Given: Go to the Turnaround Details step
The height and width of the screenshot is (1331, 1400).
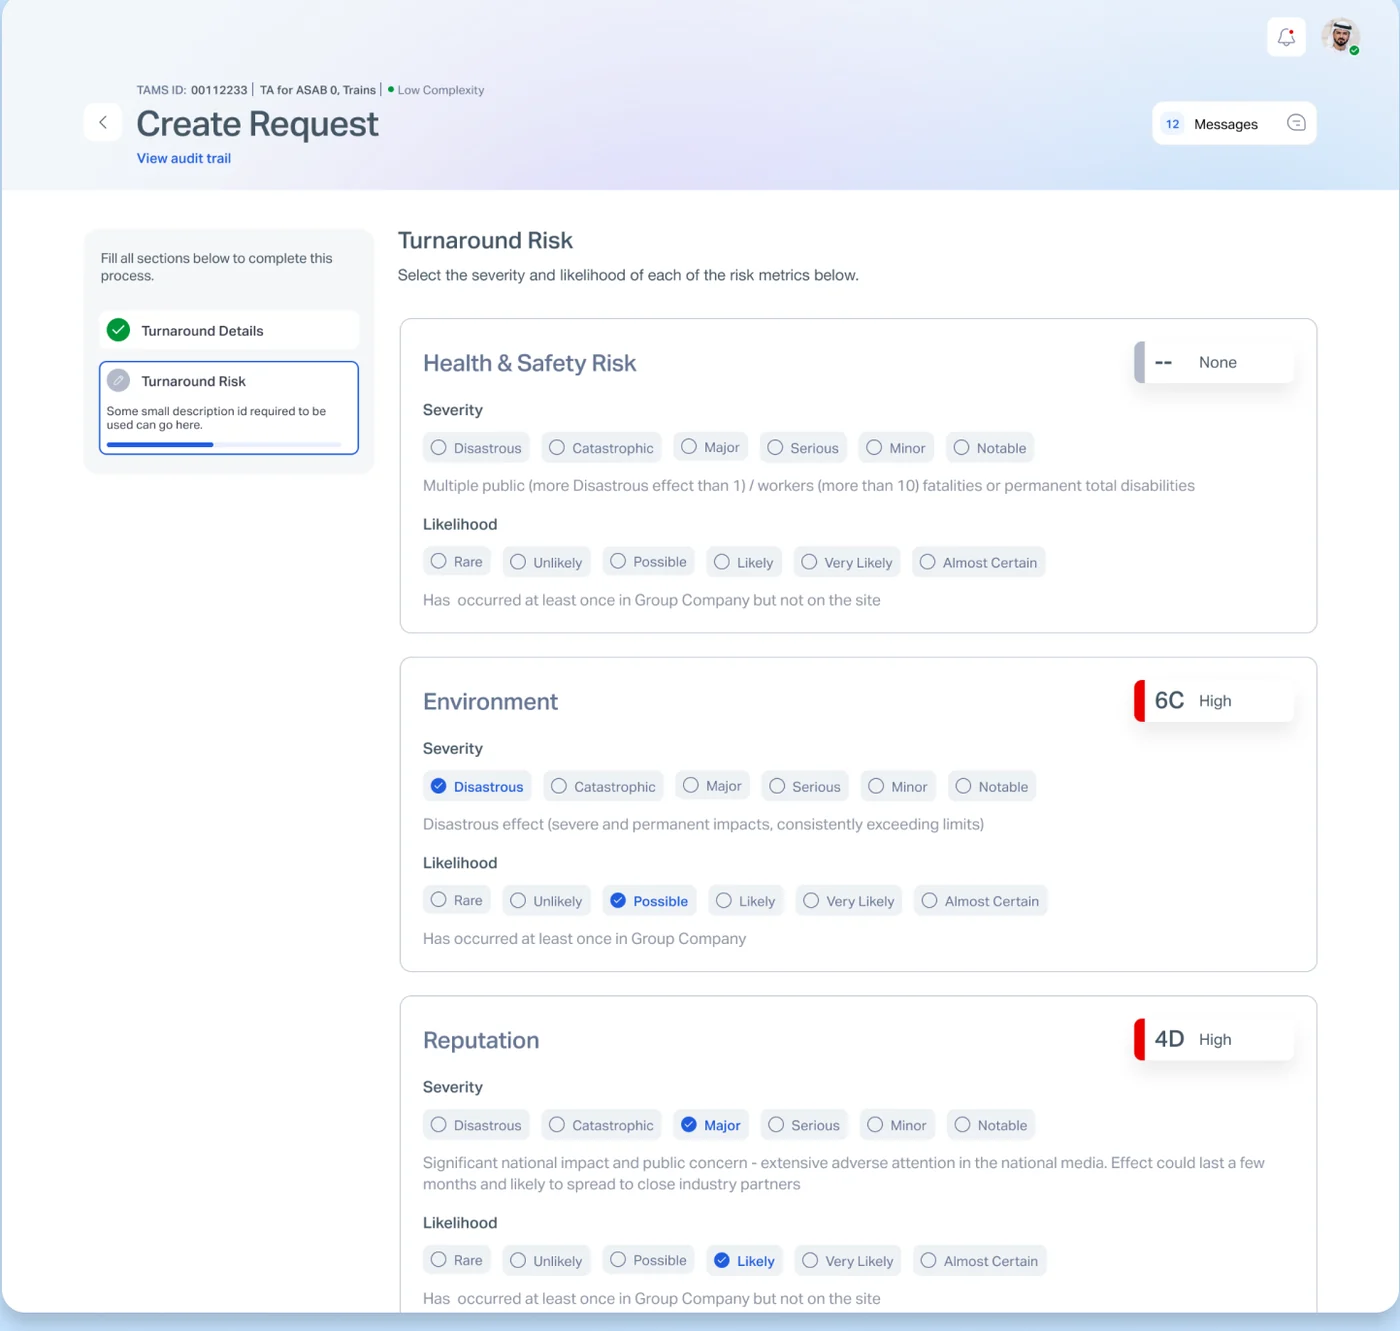Looking at the screenshot, I should tap(229, 330).
